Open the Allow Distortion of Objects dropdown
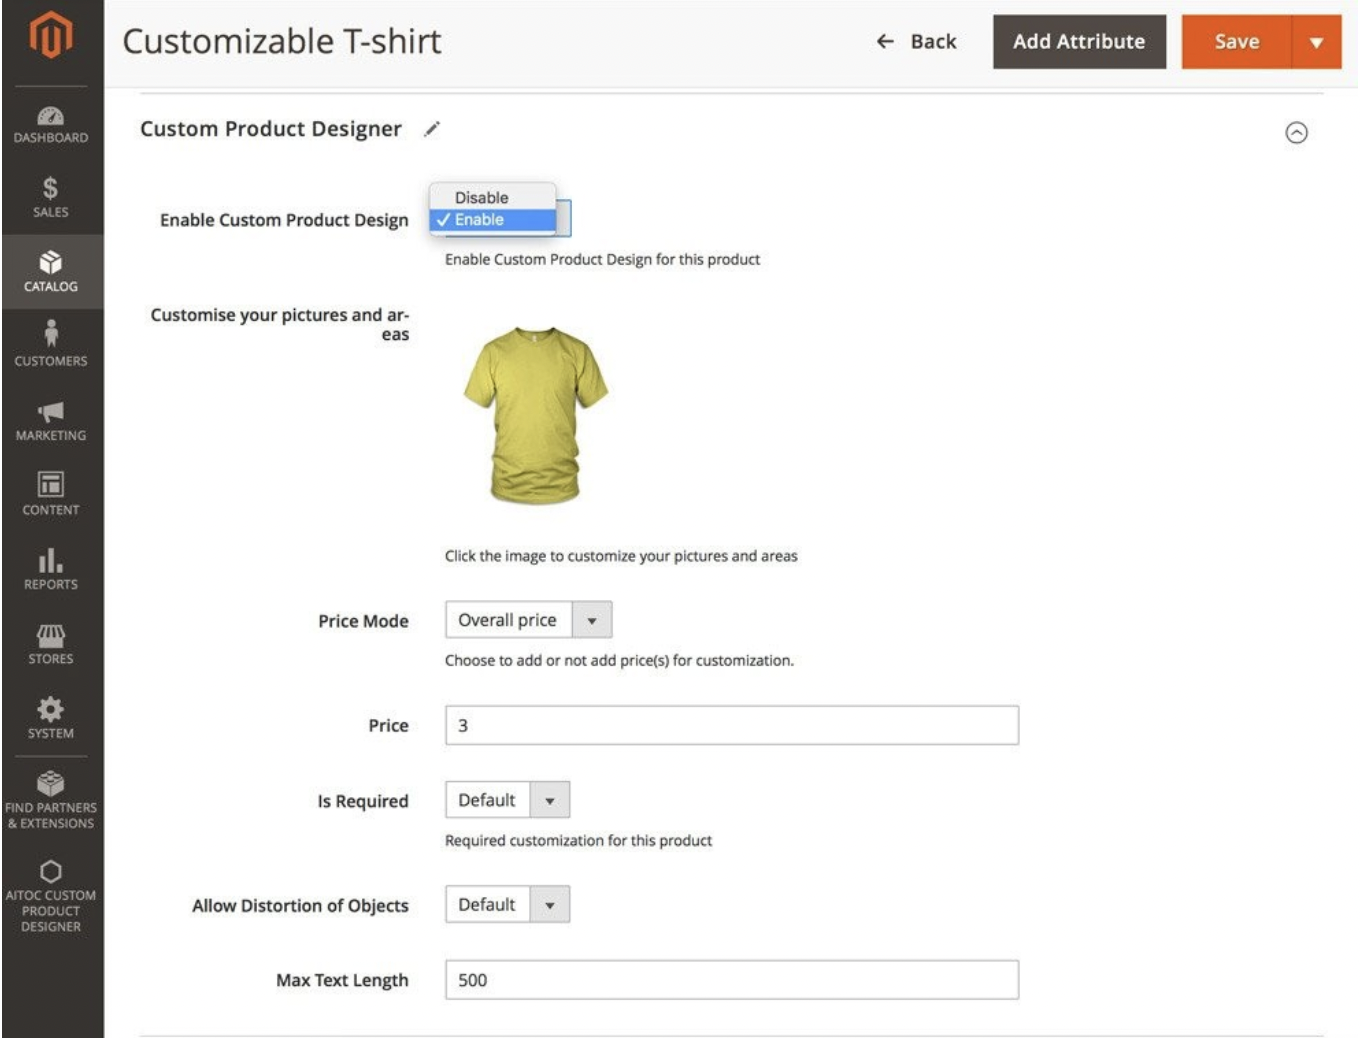This screenshot has height=1038, width=1360. [507, 904]
